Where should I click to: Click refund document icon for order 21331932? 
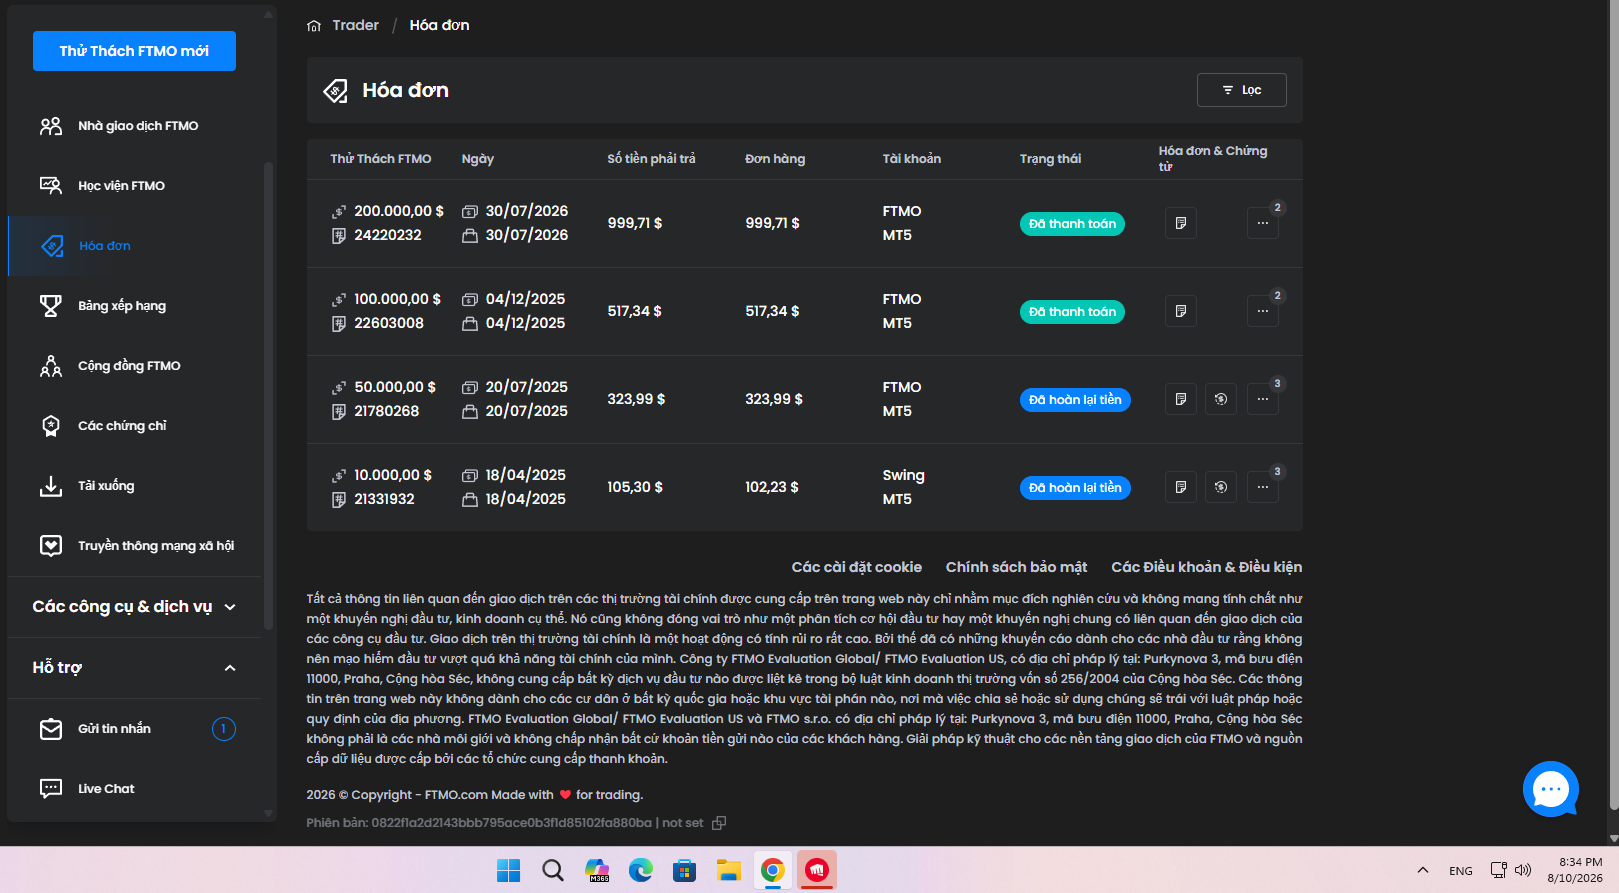tap(1221, 487)
